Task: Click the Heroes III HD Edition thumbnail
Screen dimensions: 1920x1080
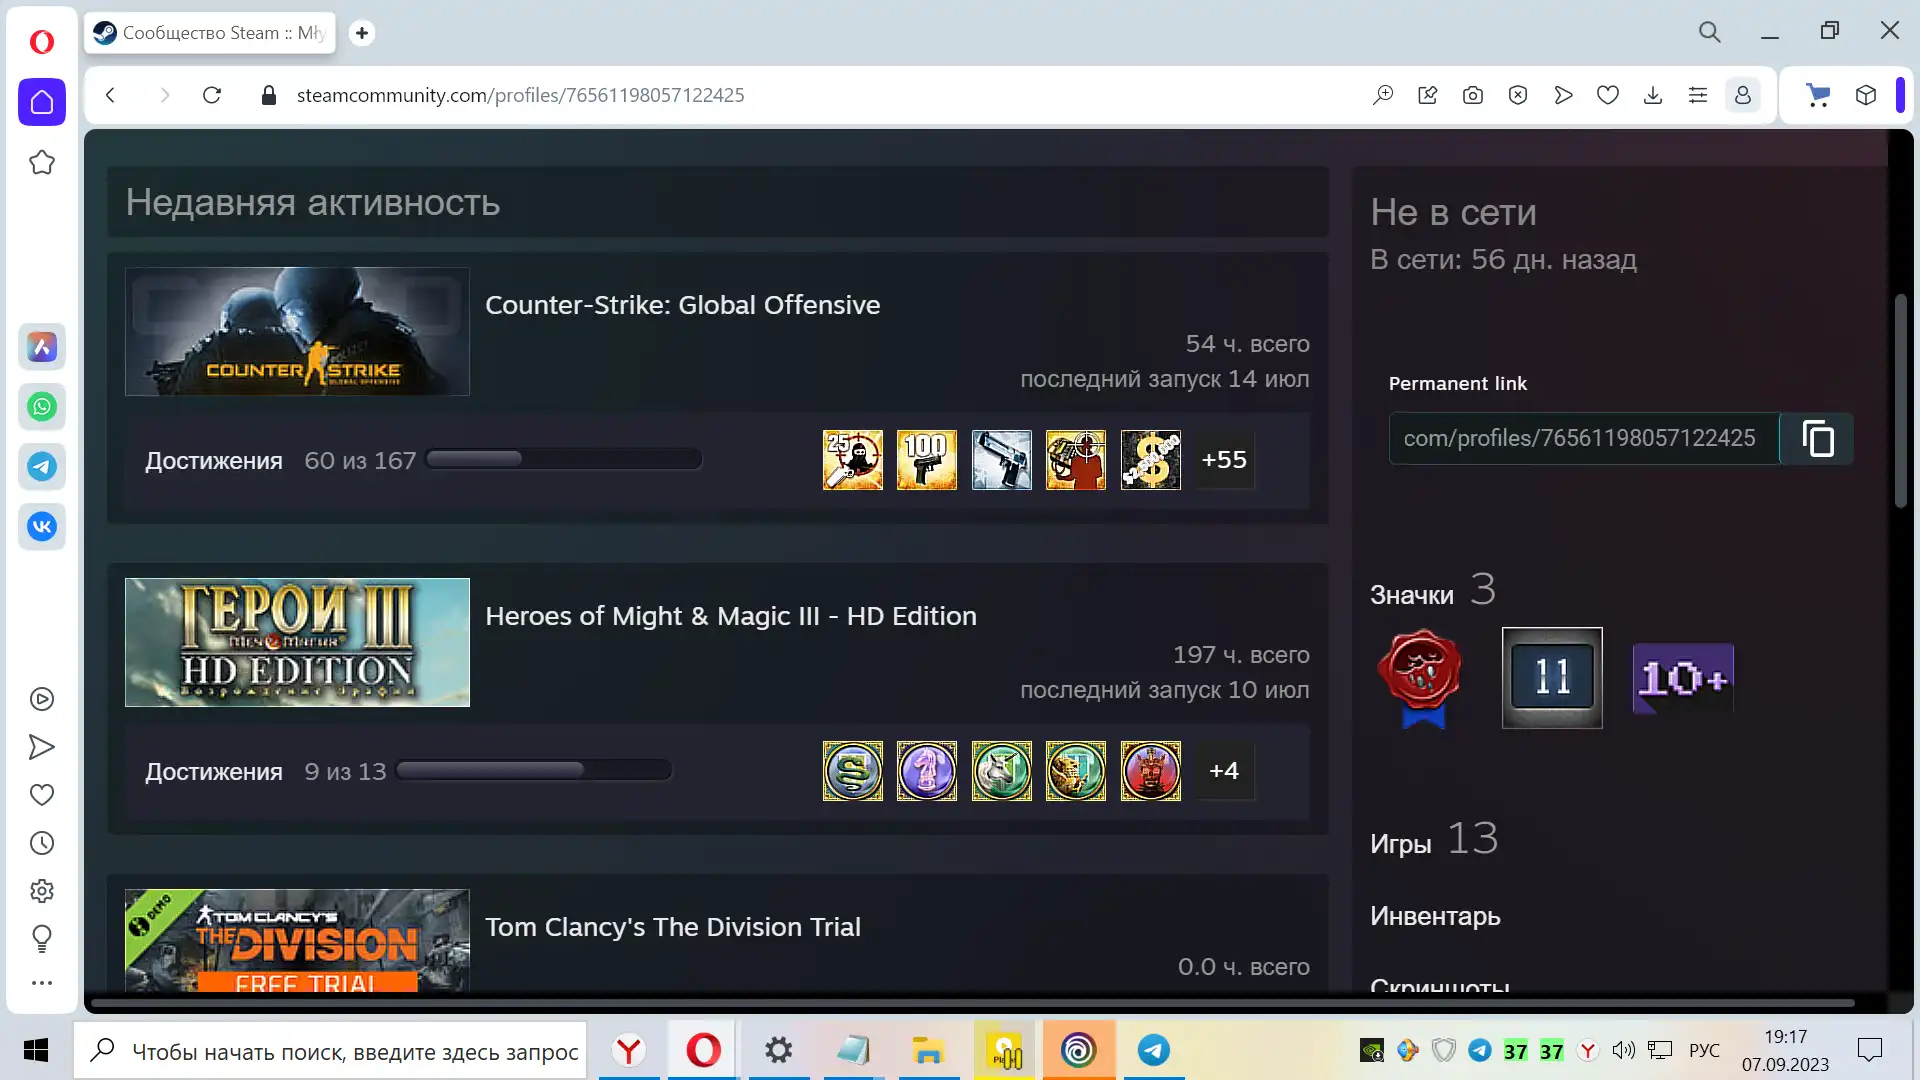Action: [297, 642]
